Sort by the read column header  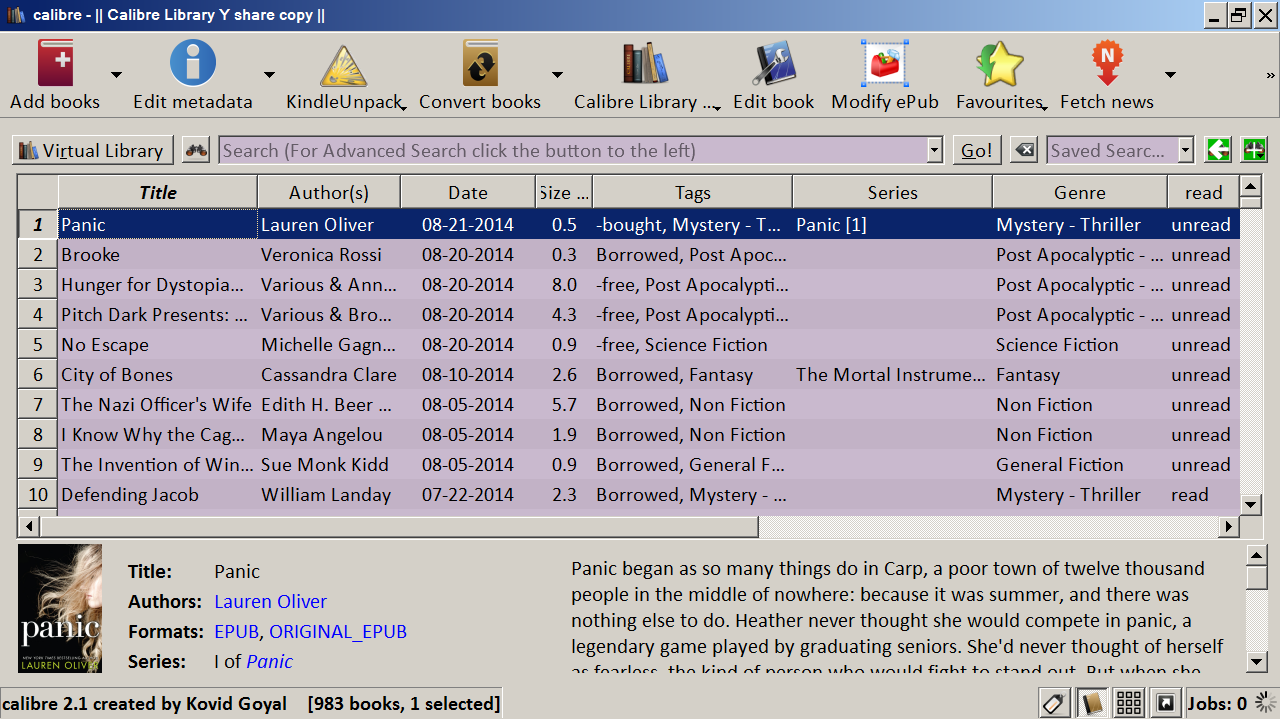click(x=1203, y=192)
